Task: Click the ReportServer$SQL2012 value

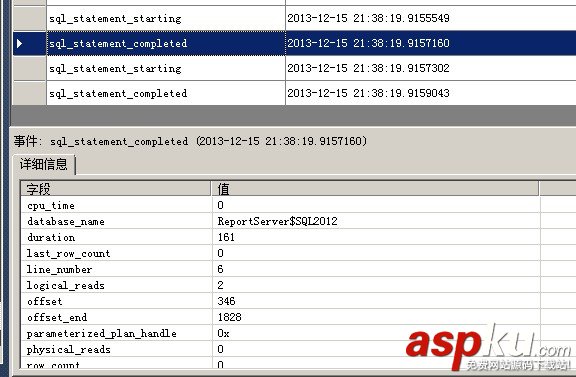Action: pos(277,221)
